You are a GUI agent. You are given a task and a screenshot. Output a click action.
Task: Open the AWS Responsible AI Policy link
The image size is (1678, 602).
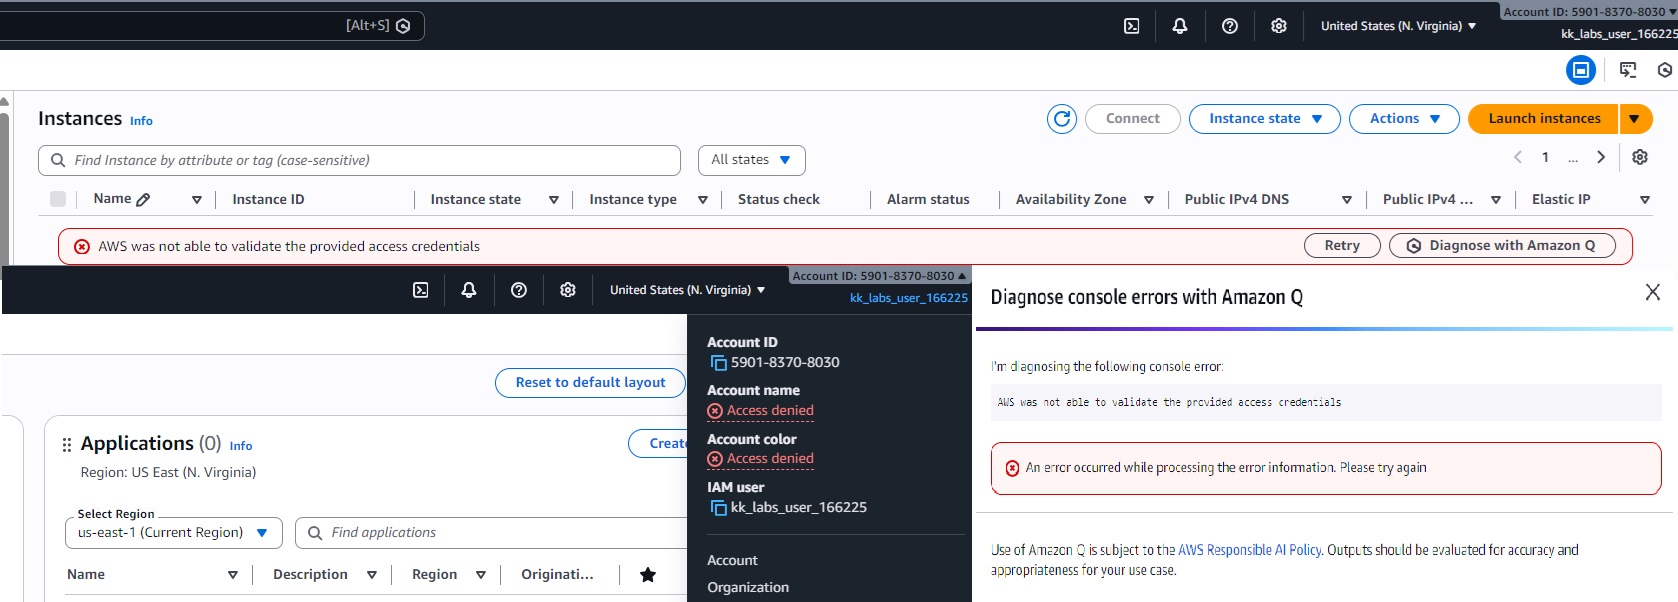(x=1250, y=550)
